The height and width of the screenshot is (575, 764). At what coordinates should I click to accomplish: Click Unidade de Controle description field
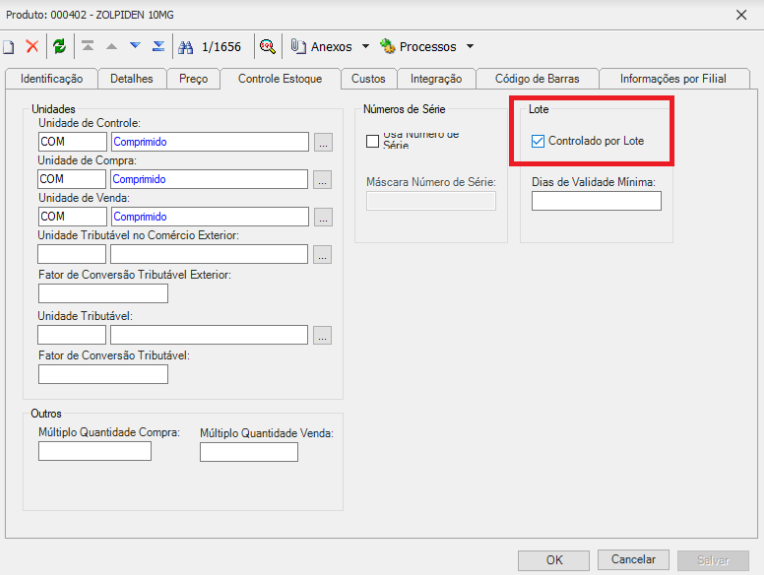210,142
